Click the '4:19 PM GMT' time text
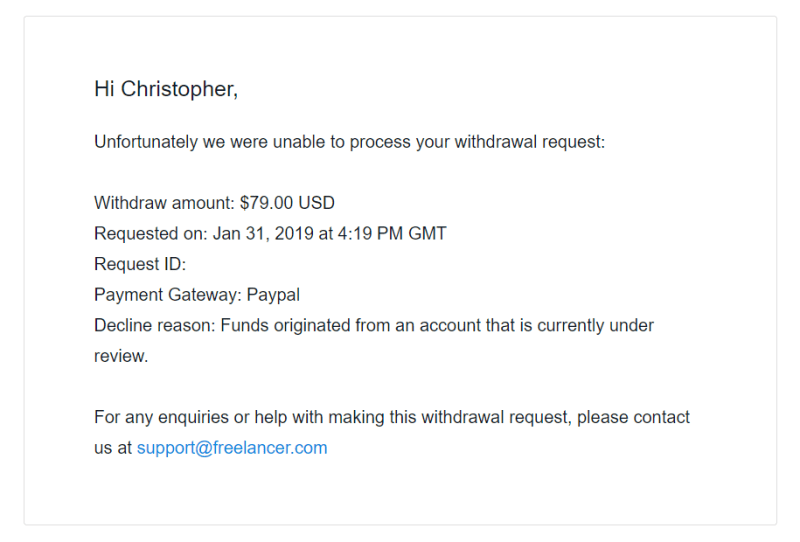 click(x=392, y=233)
